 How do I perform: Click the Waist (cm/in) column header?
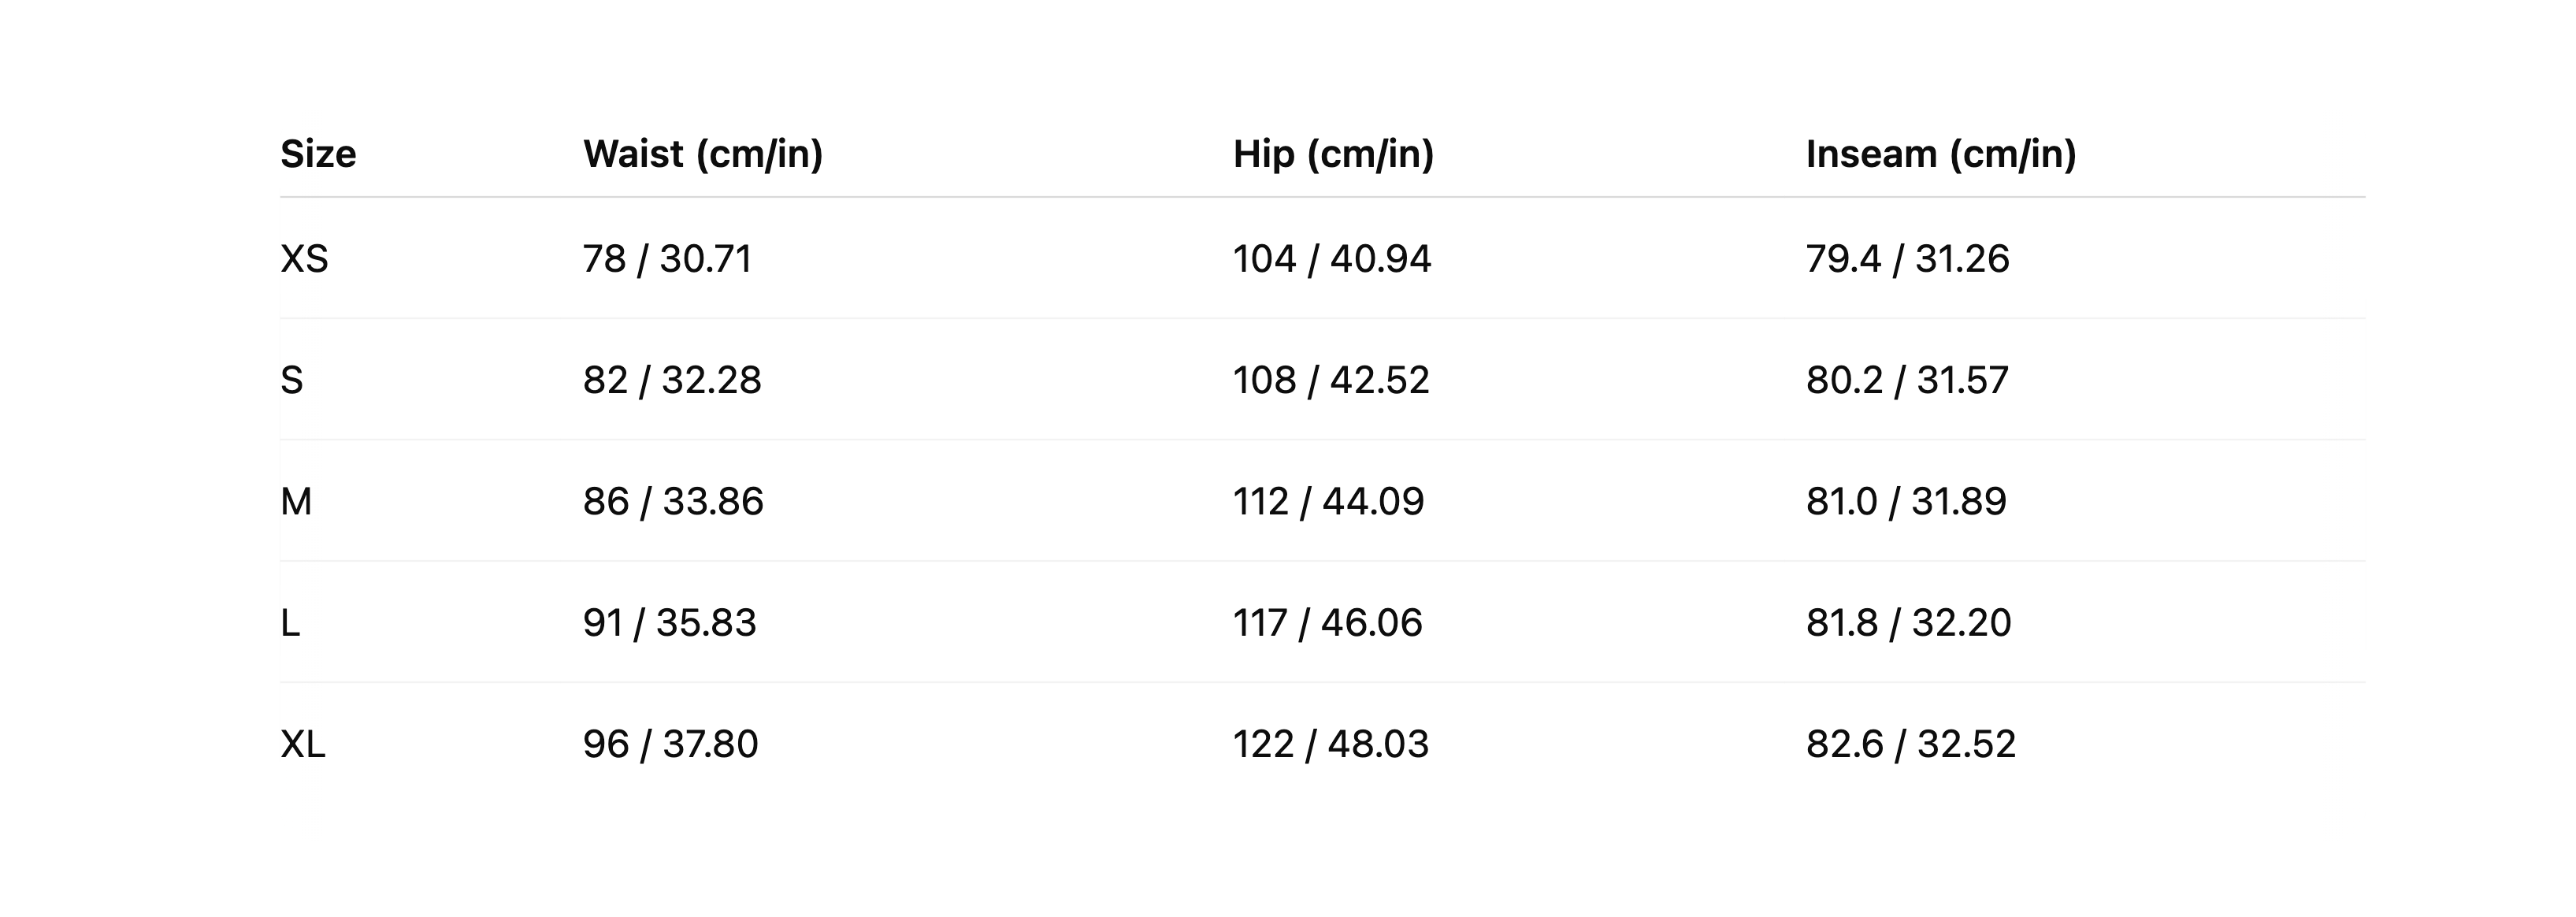pos(702,154)
